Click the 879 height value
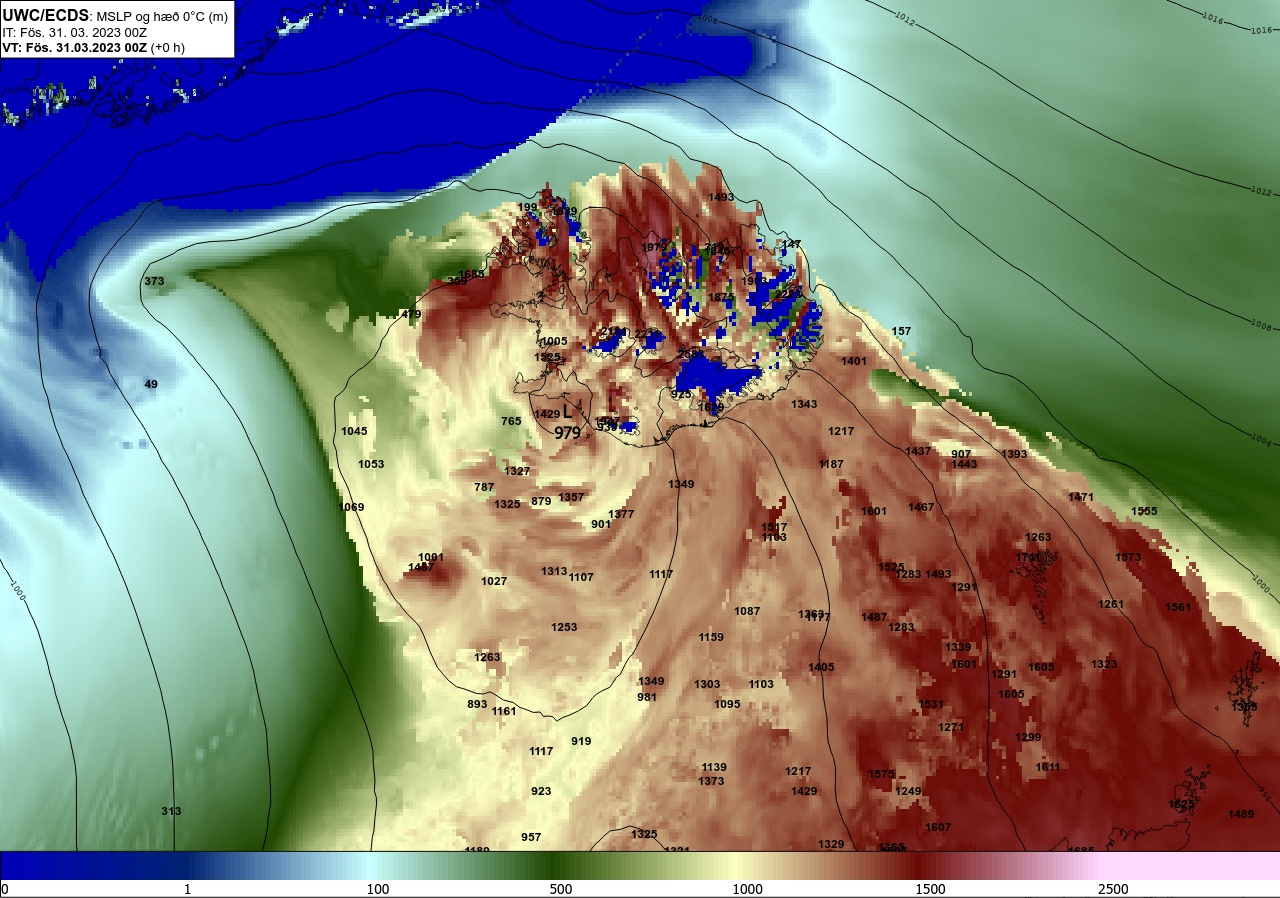 pyautogui.click(x=541, y=501)
